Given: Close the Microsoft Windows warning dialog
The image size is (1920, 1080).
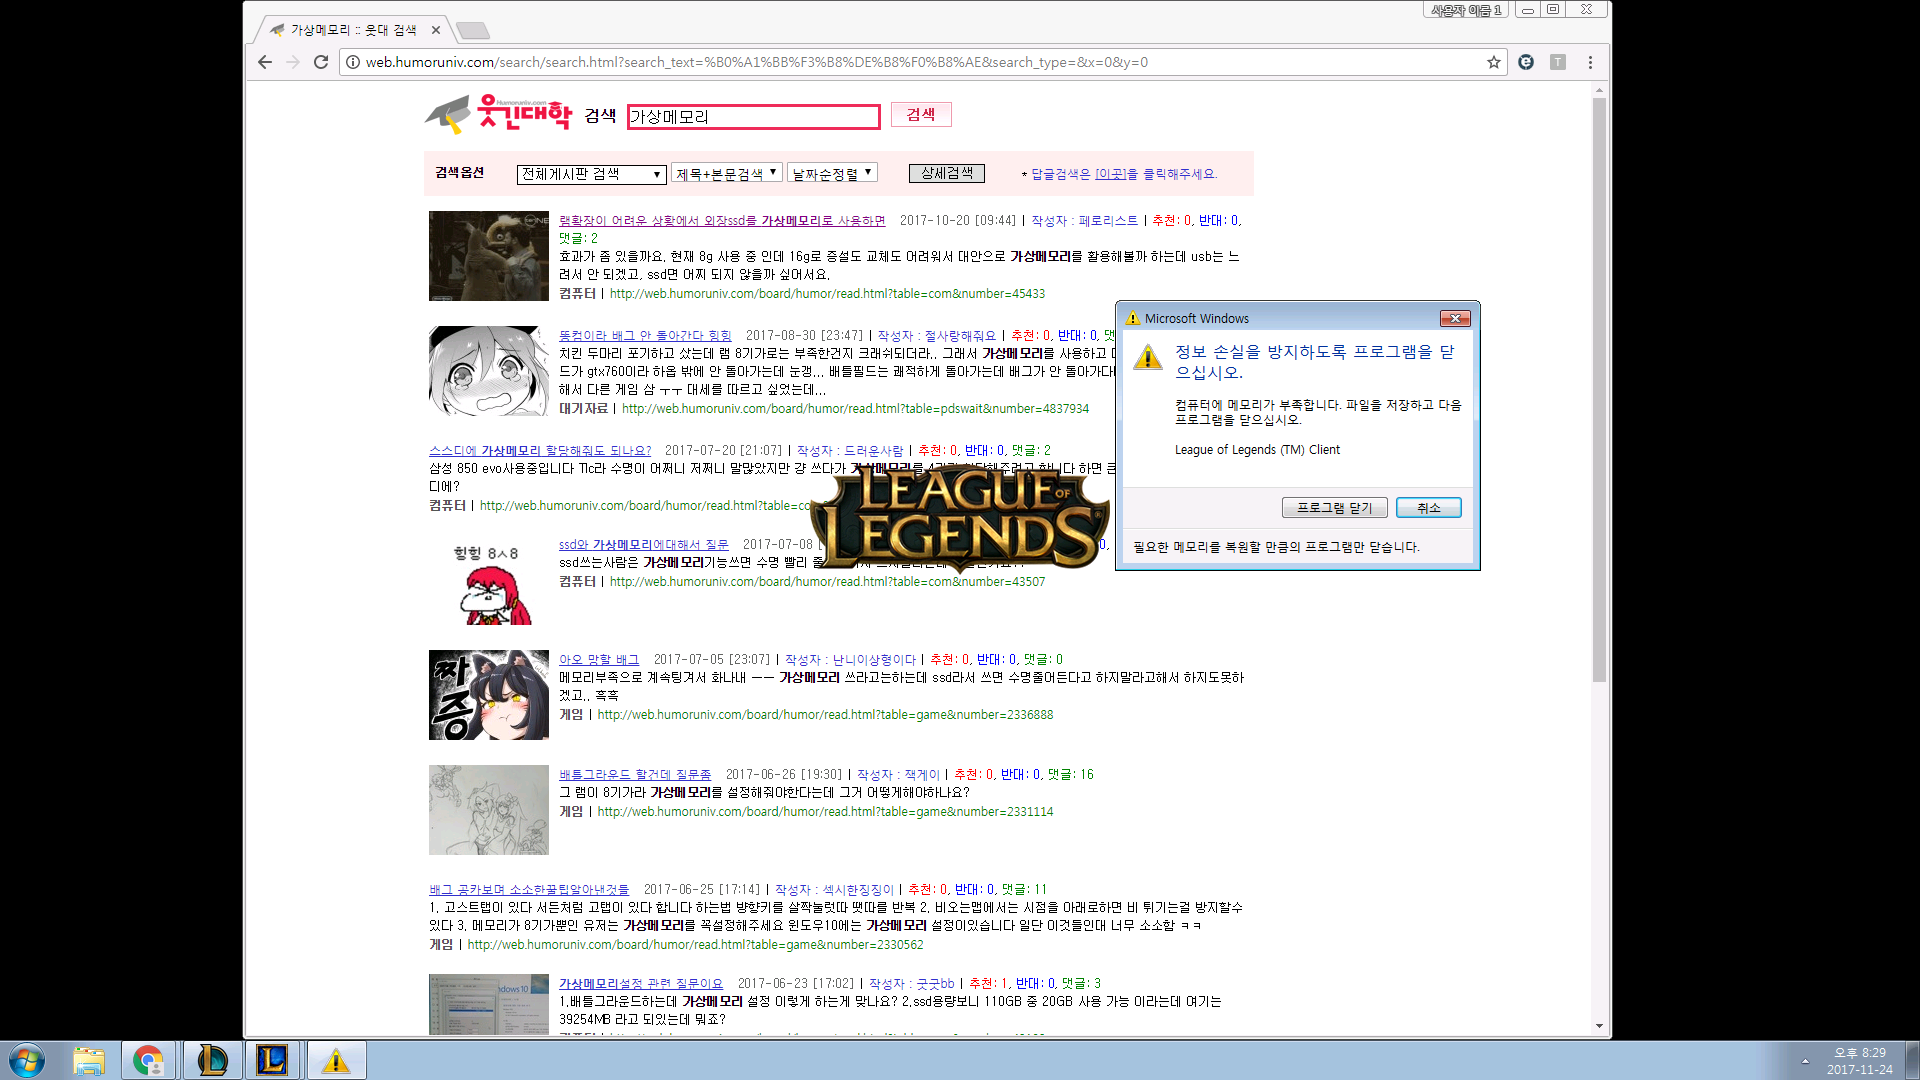Looking at the screenshot, I should [x=1455, y=318].
